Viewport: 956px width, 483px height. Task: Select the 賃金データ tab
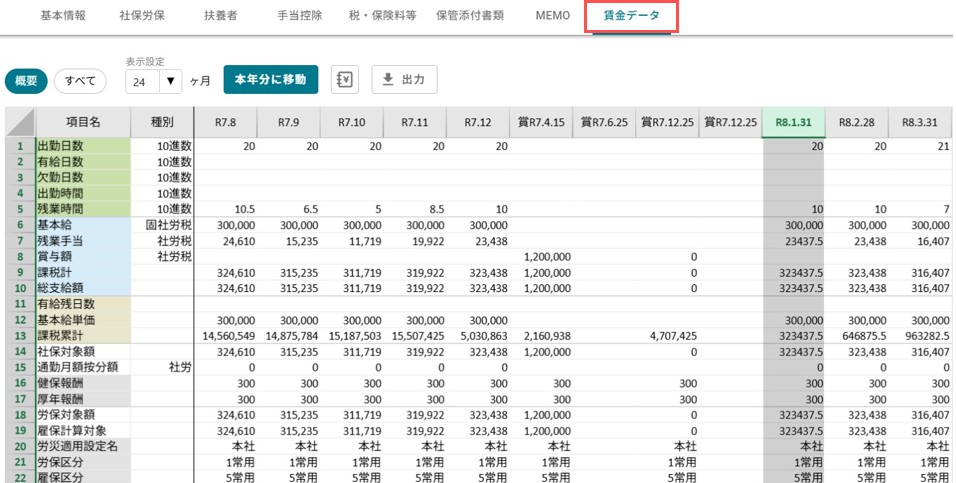[x=632, y=16]
